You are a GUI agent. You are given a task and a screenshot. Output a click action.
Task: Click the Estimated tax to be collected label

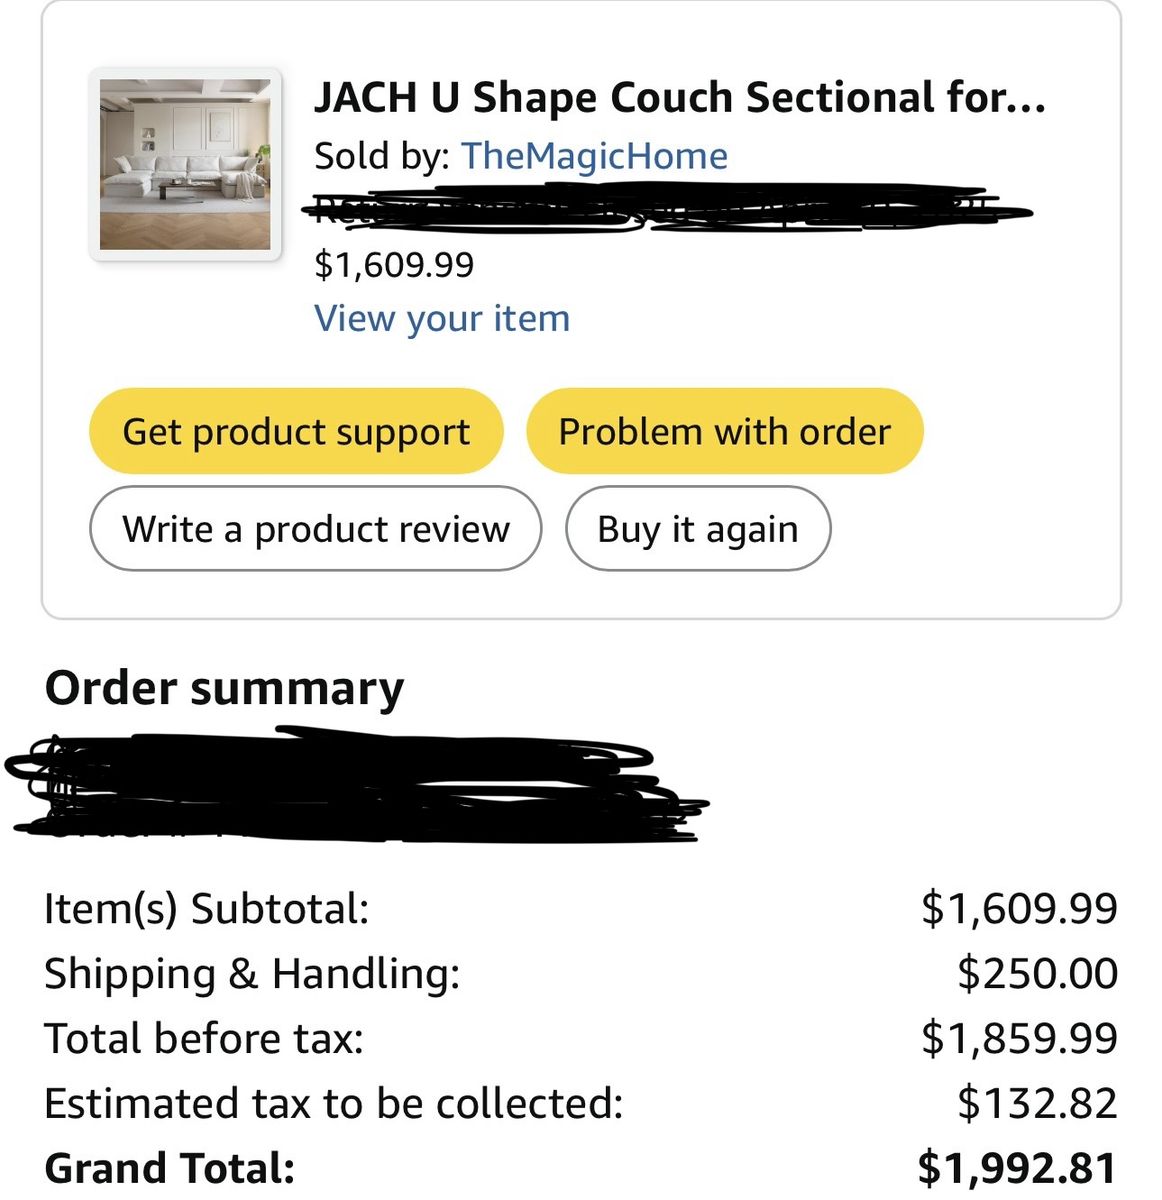(334, 1103)
